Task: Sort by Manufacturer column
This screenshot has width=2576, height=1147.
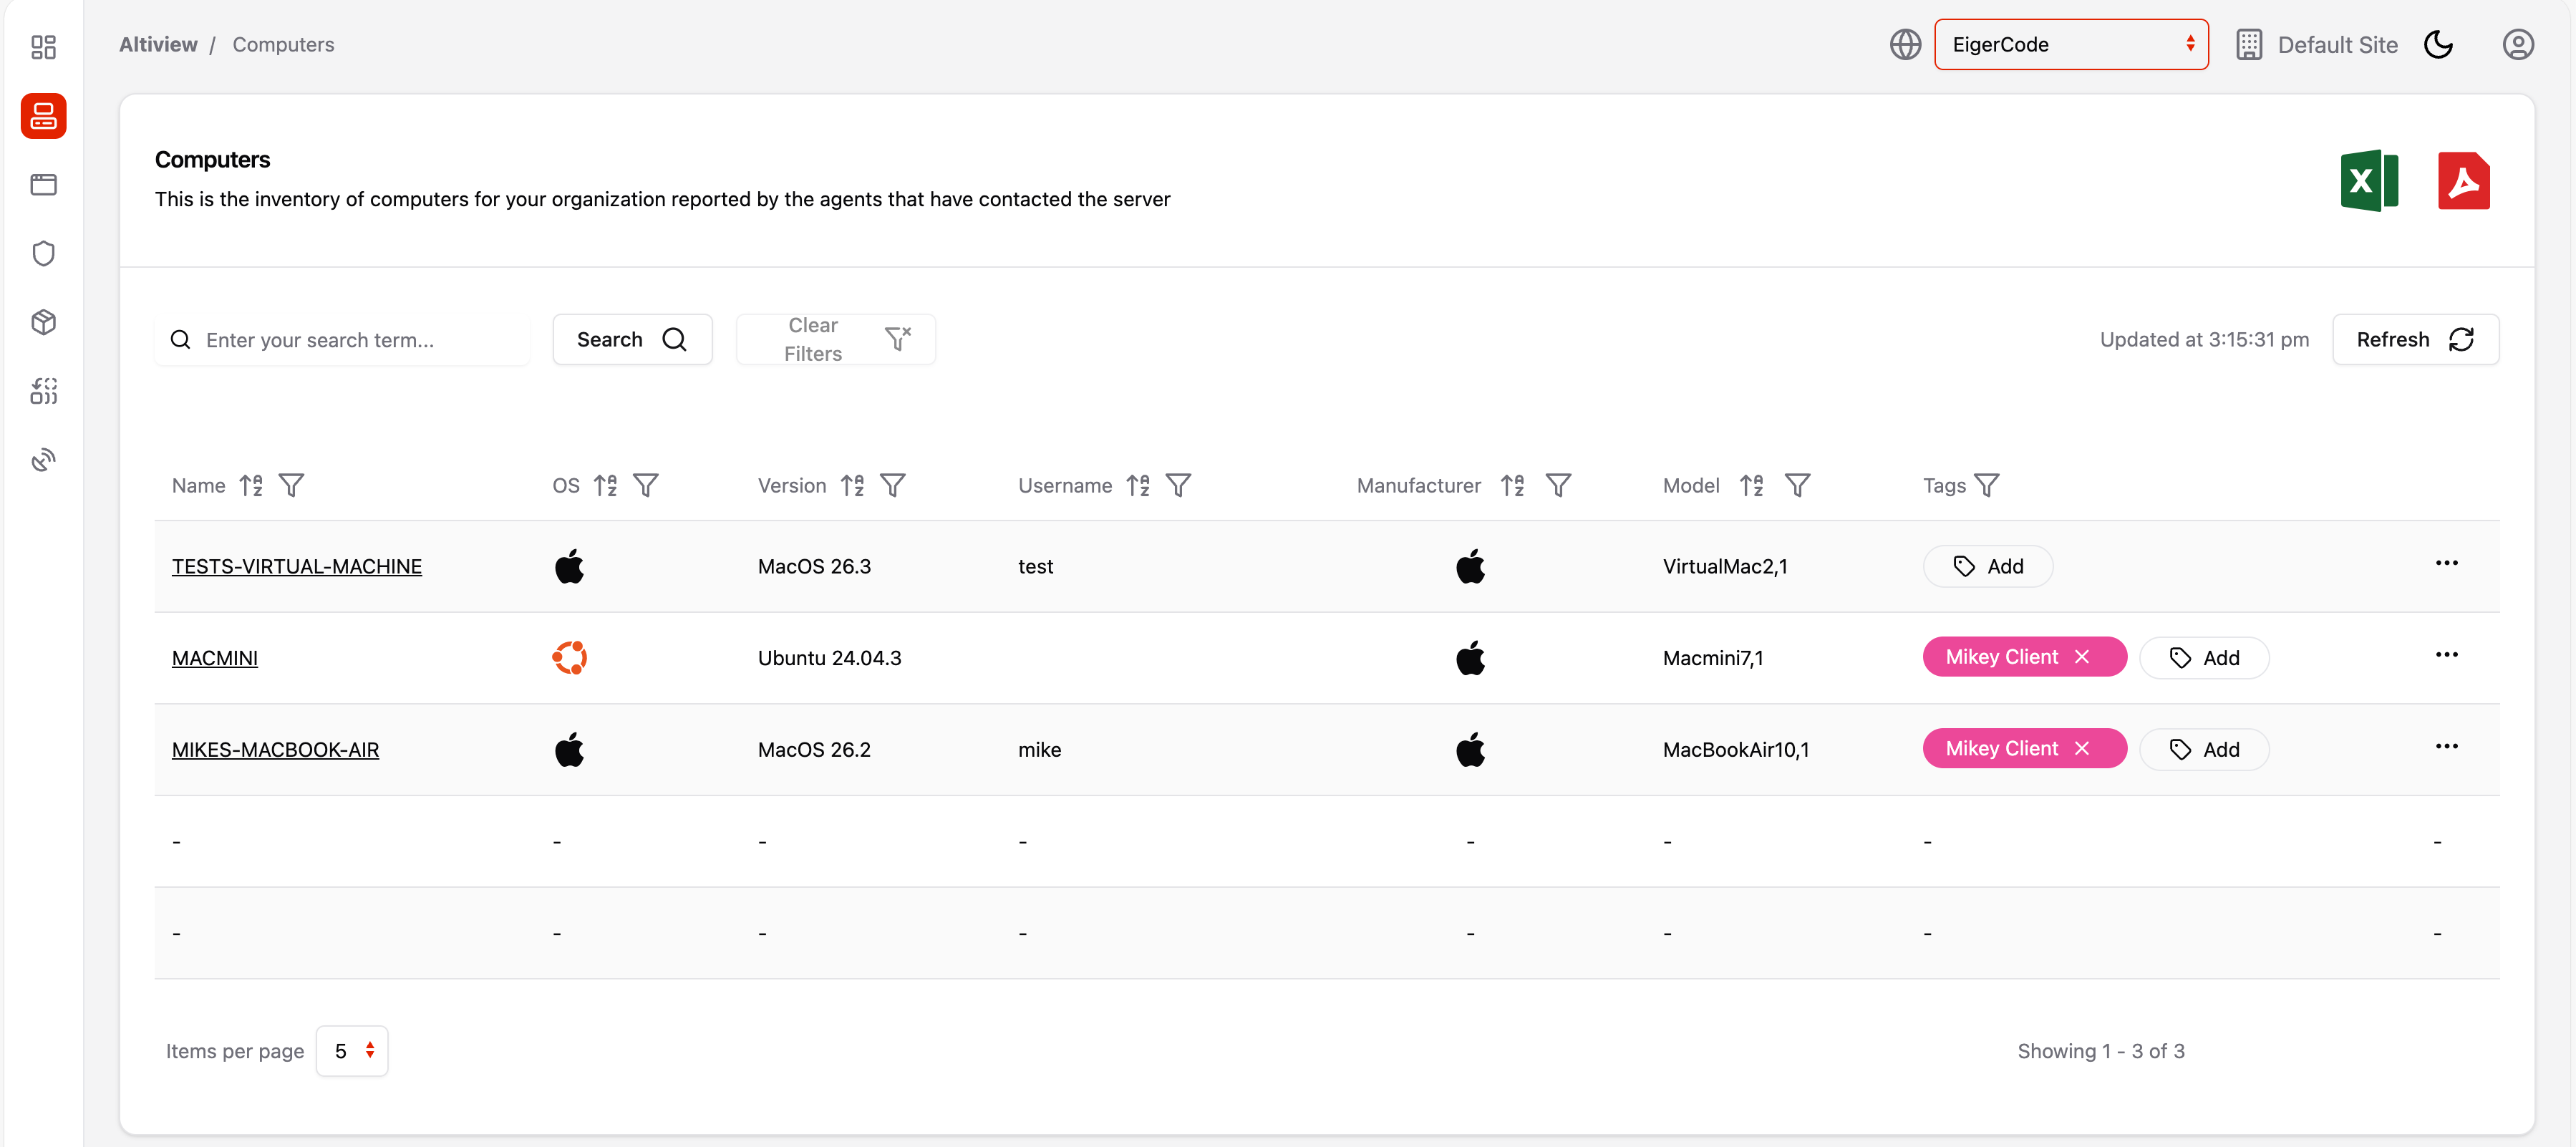Action: (x=1512, y=486)
